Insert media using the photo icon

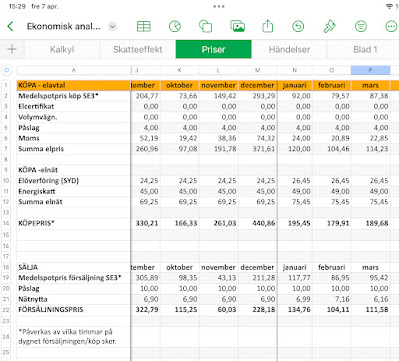(x=237, y=26)
